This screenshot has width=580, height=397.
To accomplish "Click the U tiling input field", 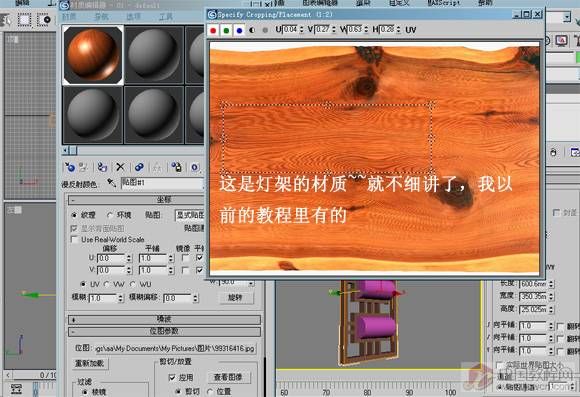I will click(x=153, y=258).
